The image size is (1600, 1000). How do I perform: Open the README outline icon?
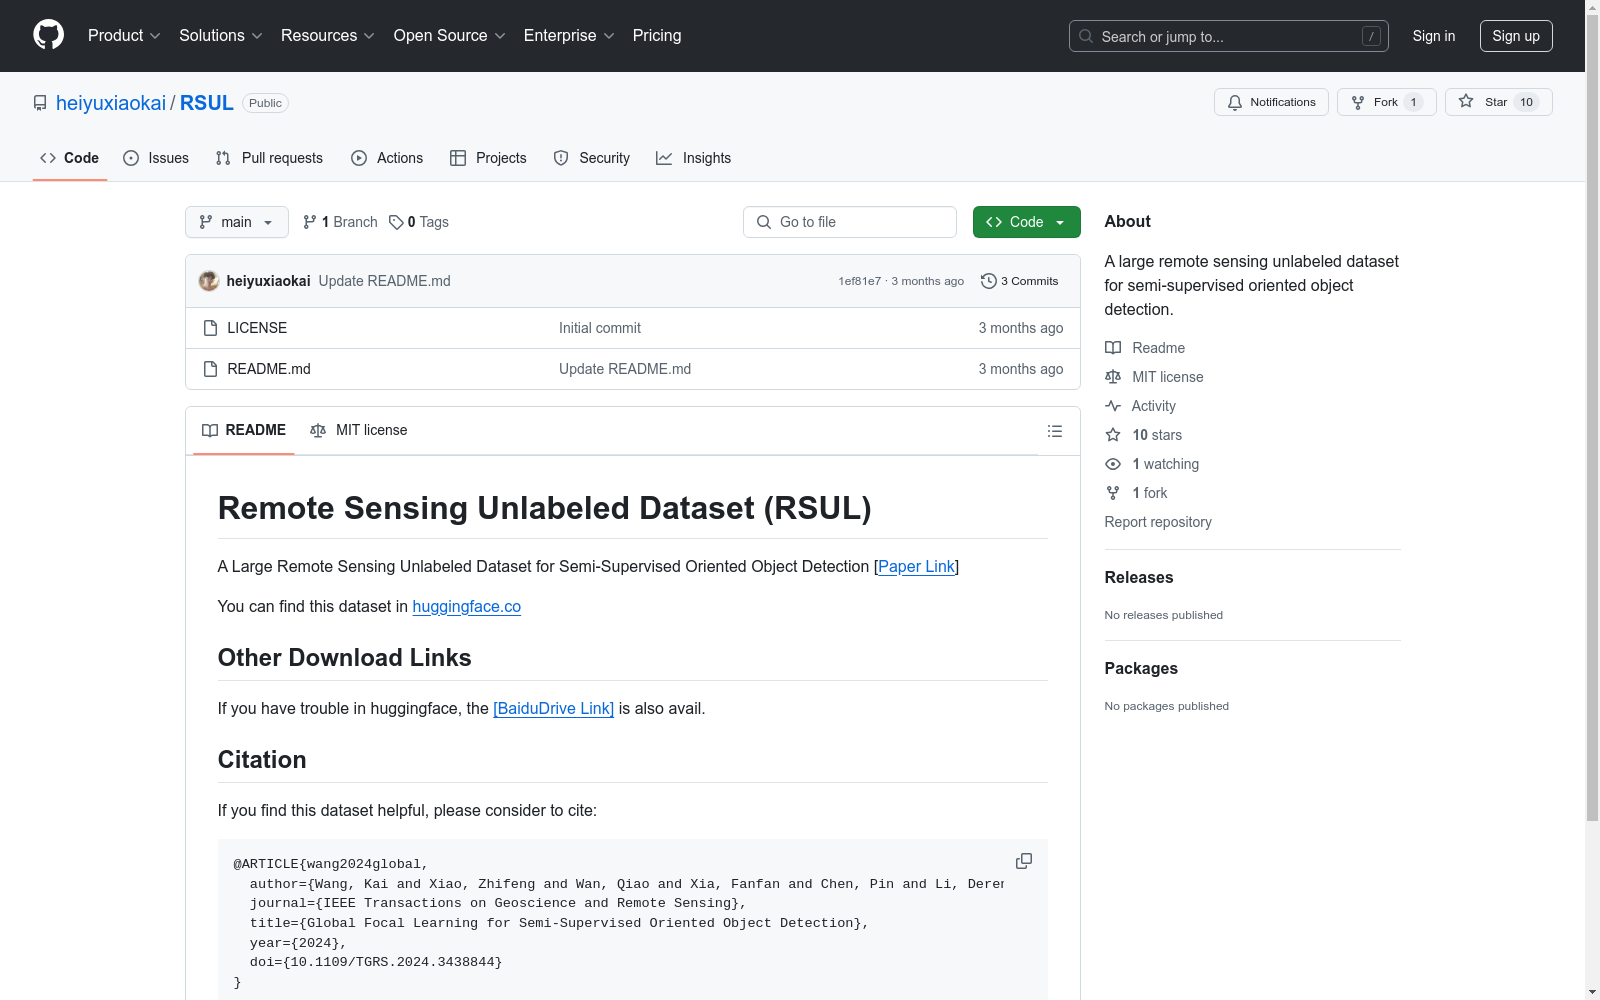tap(1054, 431)
